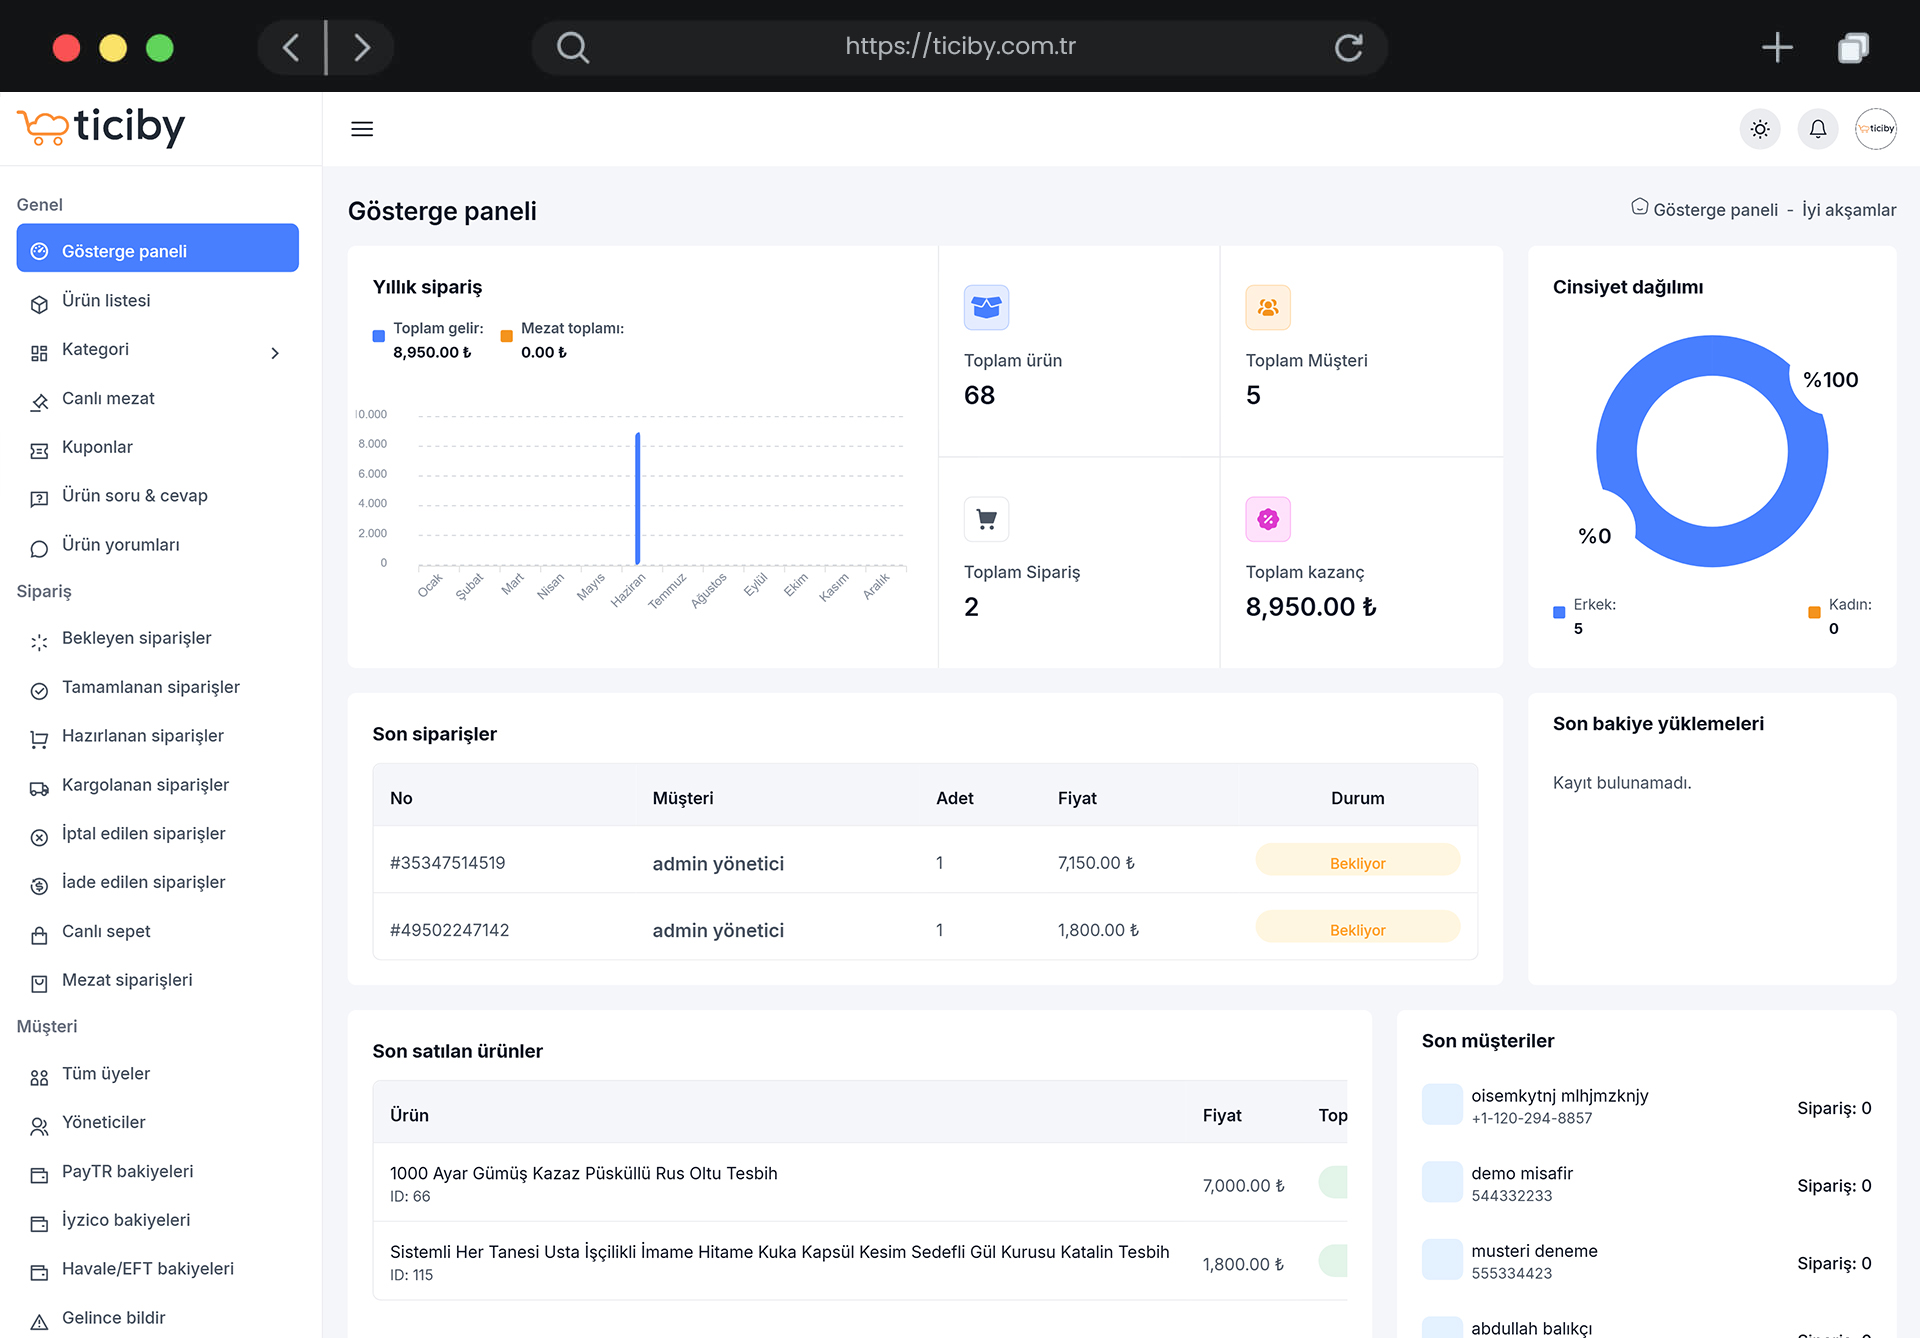Open a new browser tab

coord(1777,47)
